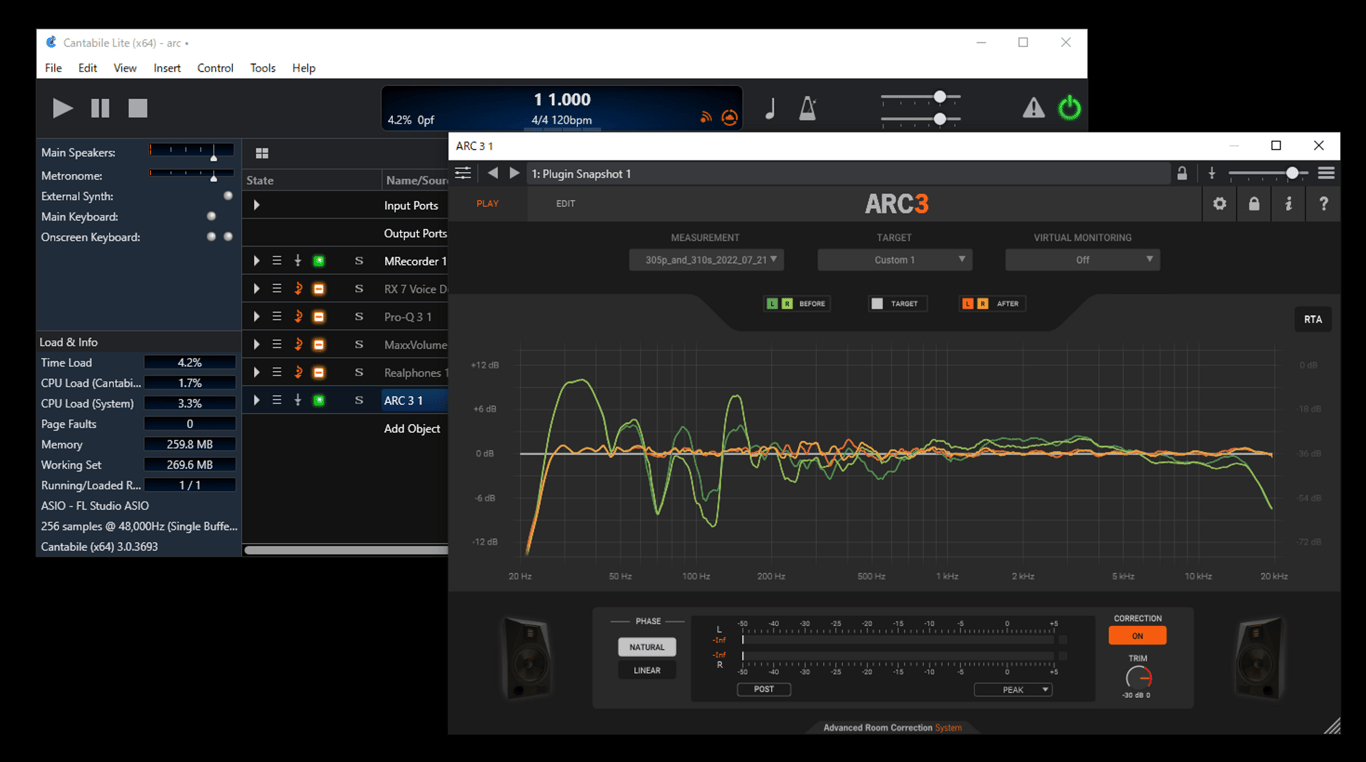Click the signal icon on ARC 3 1 row
This screenshot has height=762, width=1366.
(x=298, y=401)
